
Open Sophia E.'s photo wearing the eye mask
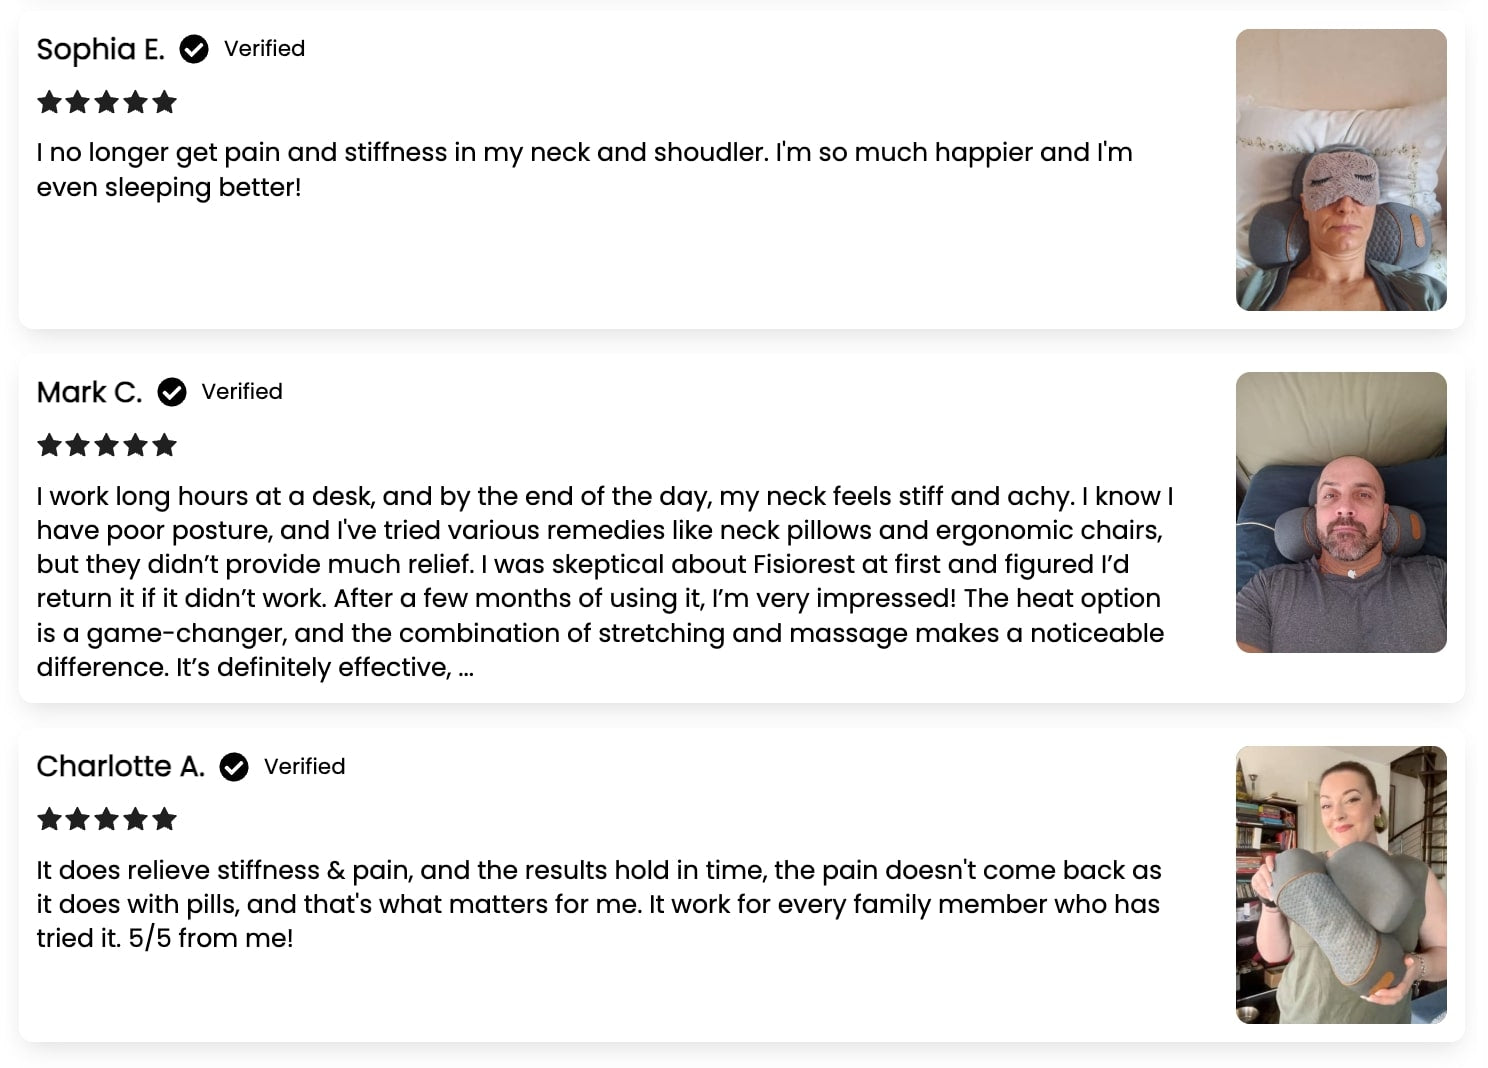coord(1340,170)
